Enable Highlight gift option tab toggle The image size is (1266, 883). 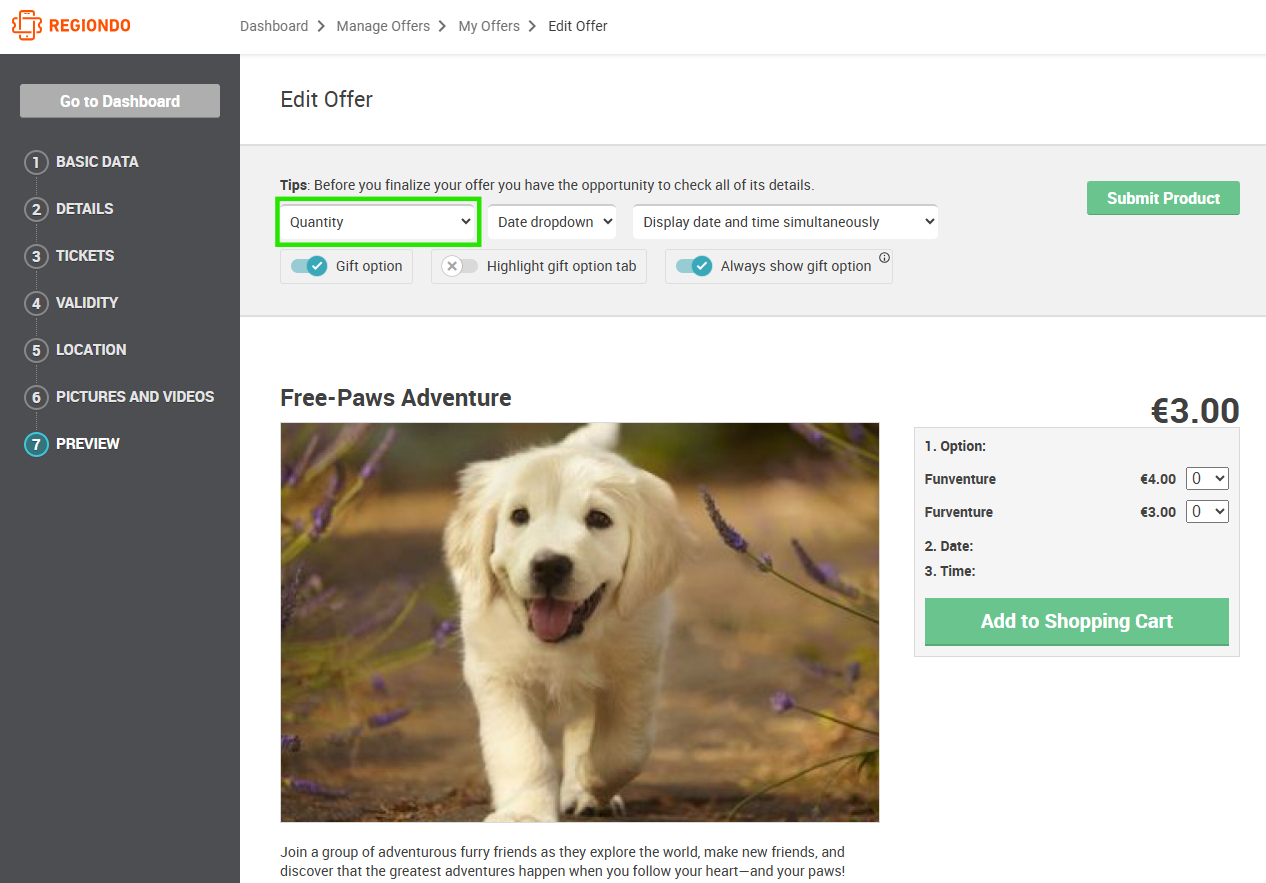tap(460, 266)
